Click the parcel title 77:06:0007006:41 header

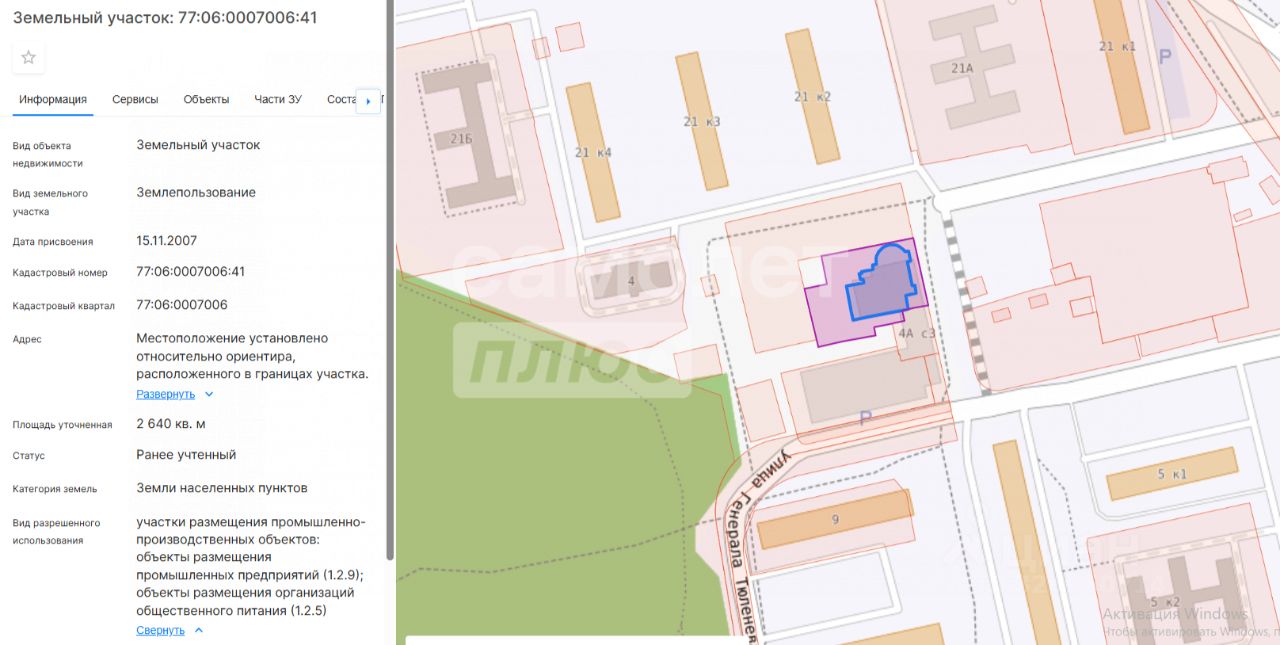[165, 18]
